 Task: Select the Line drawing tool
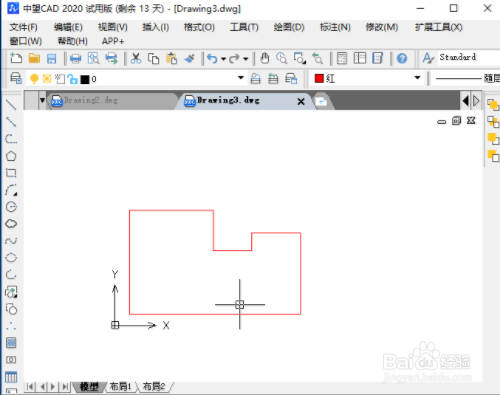[11, 105]
